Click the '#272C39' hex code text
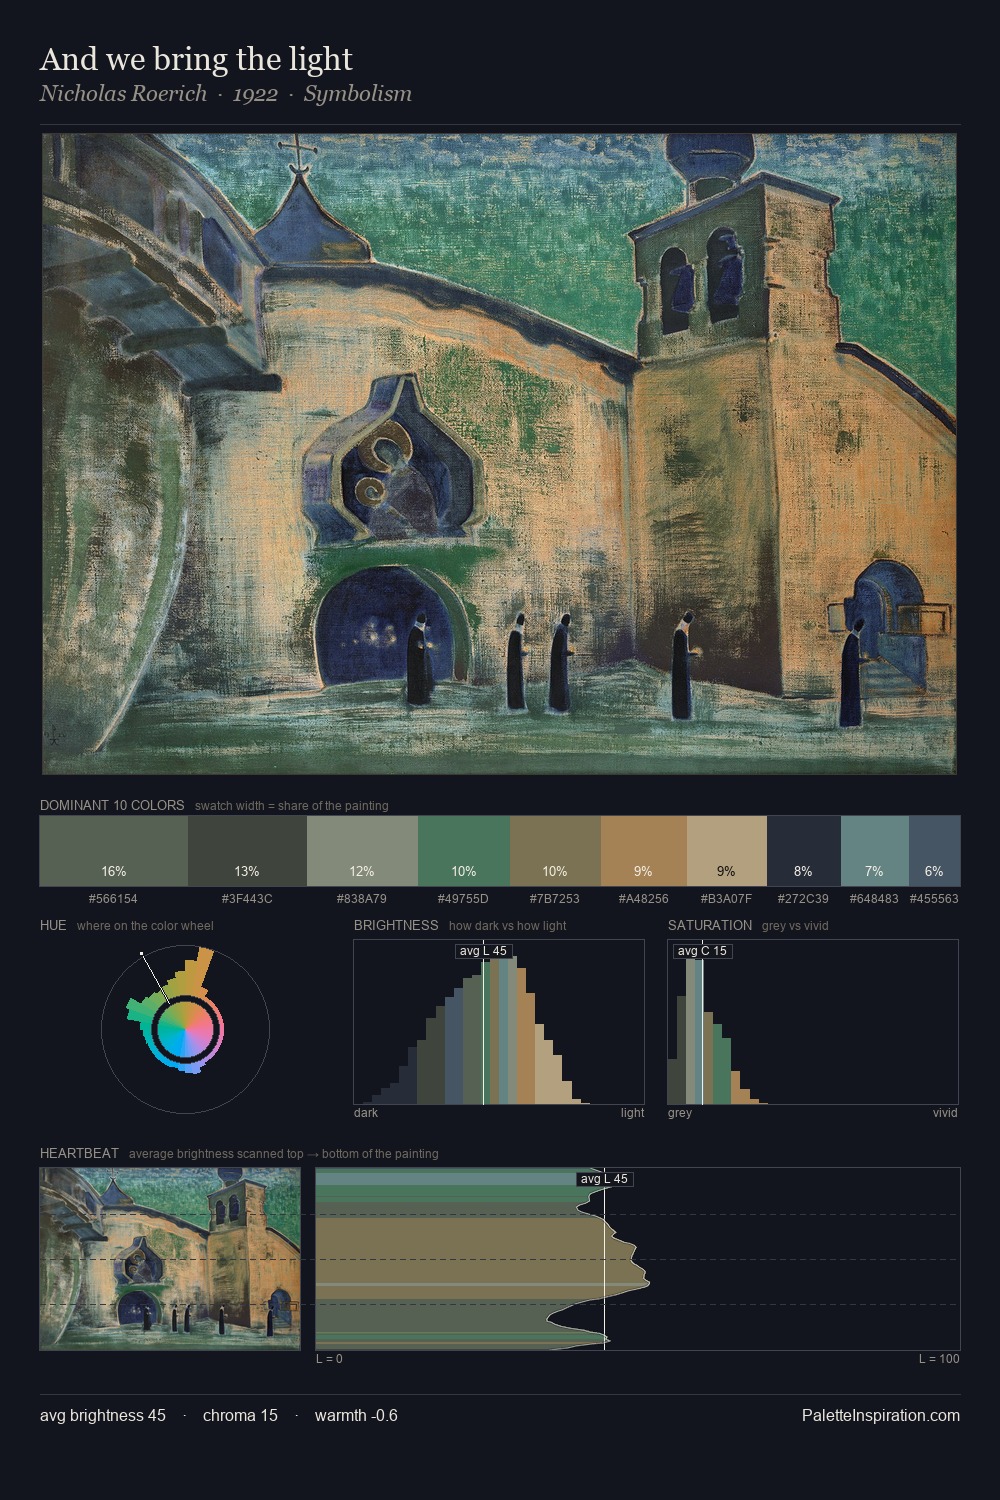1000x1500 pixels. click(x=804, y=899)
